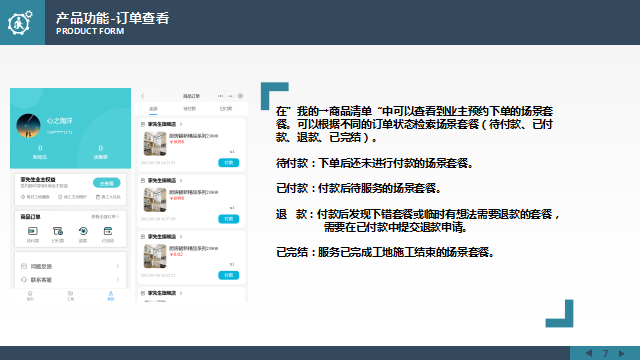Open the product thumbnail of the 14:21 order
The width and height of the screenshot is (640, 360).
(155, 143)
